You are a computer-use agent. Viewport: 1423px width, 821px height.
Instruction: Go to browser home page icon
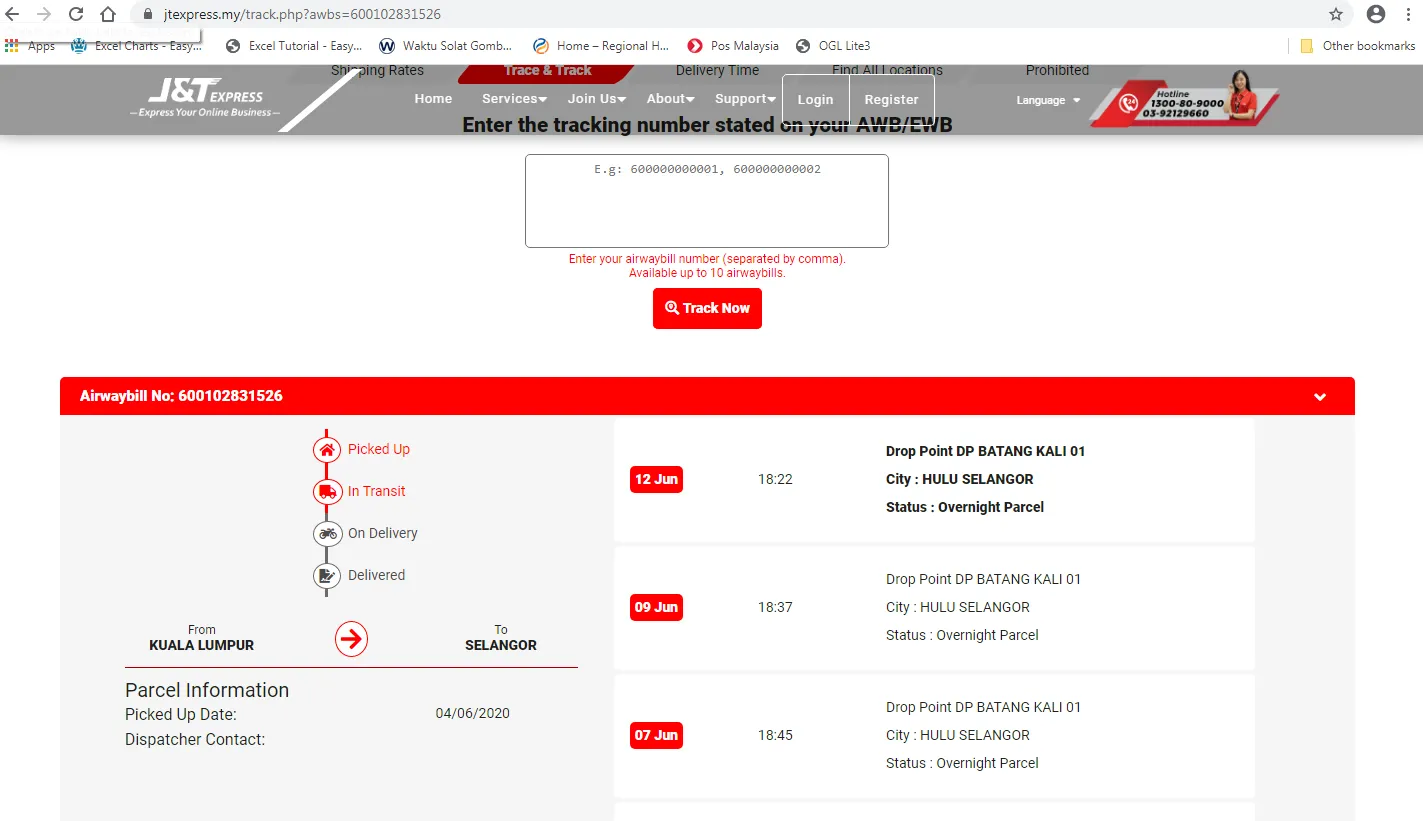click(x=108, y=14)
